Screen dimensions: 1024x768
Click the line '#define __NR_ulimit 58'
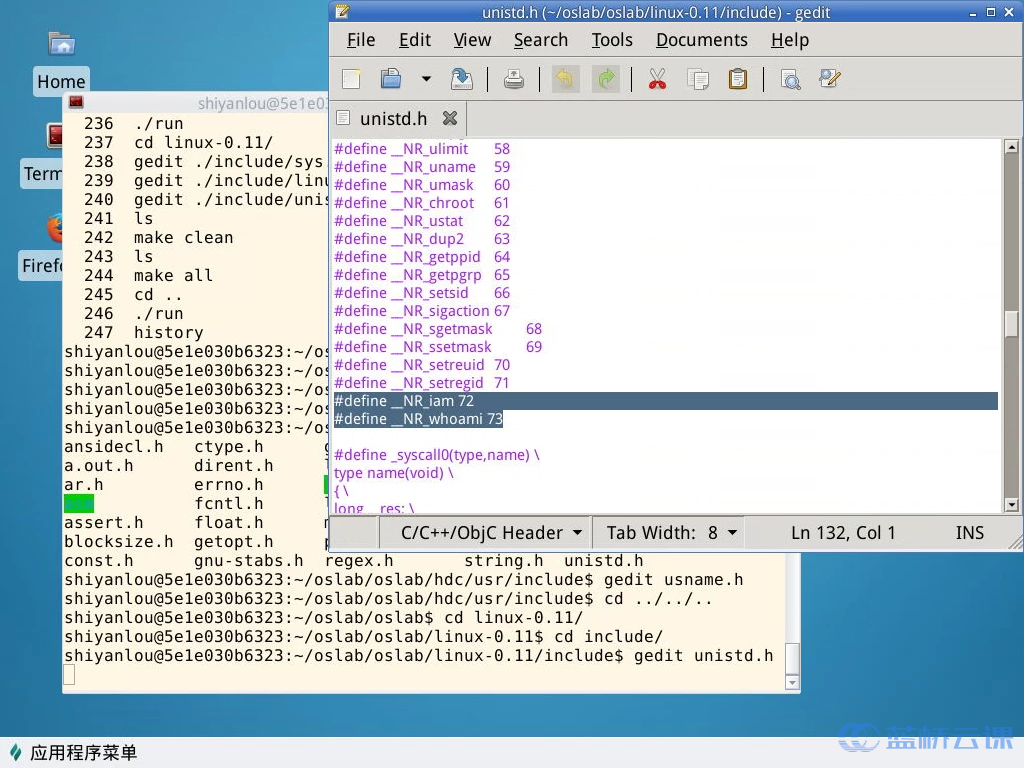(x=422, y=149)
